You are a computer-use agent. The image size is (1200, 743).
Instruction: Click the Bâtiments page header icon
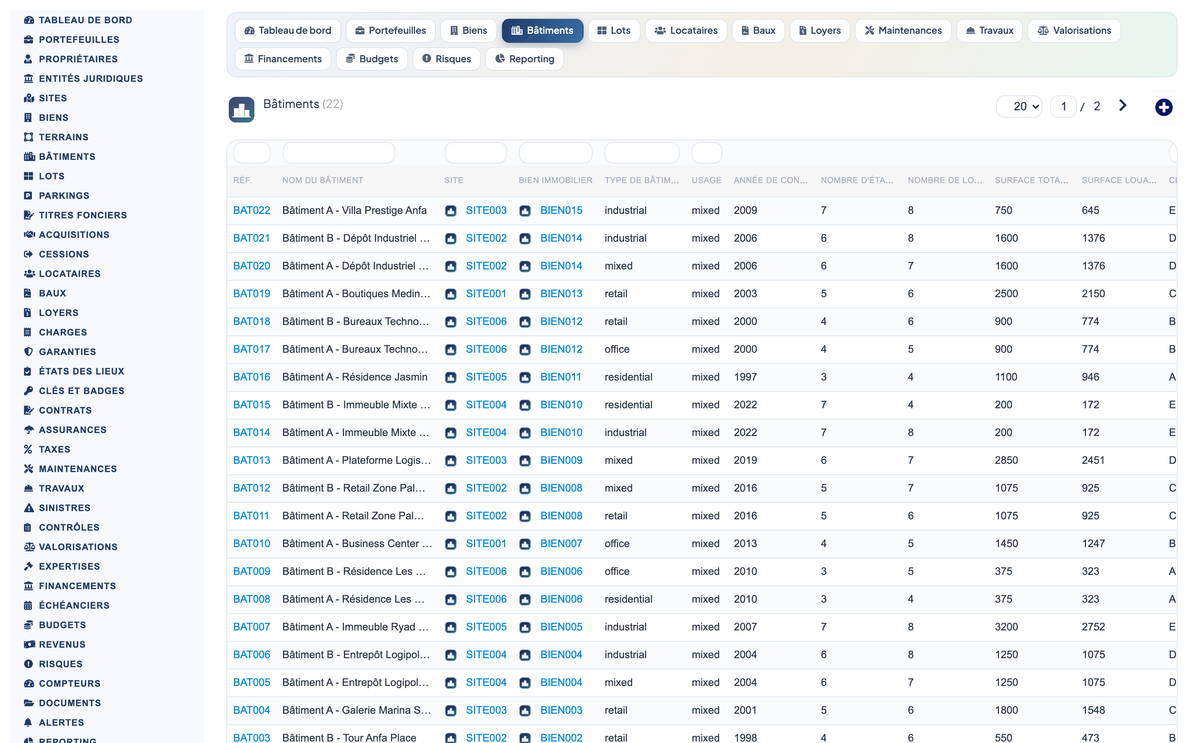click(241, 110)
